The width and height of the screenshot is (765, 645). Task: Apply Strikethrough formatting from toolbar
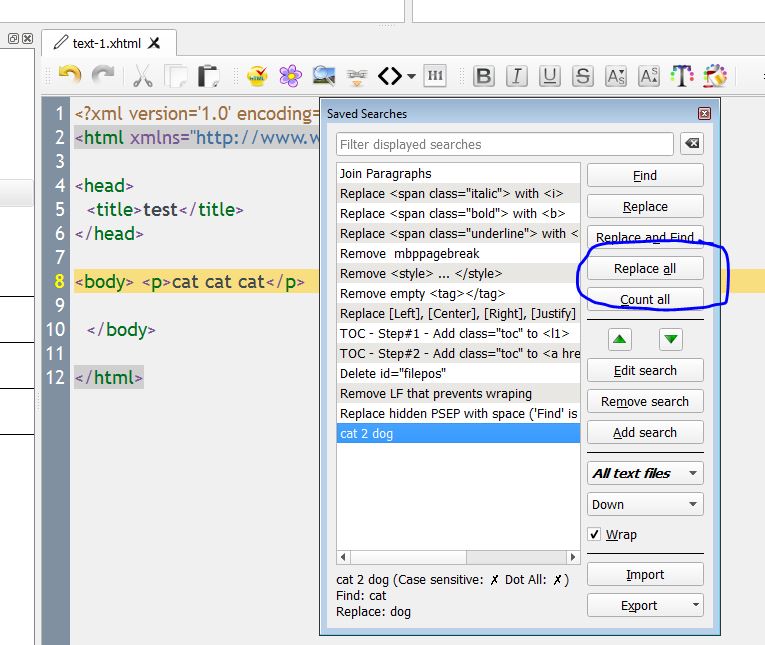tap(583, 76)
